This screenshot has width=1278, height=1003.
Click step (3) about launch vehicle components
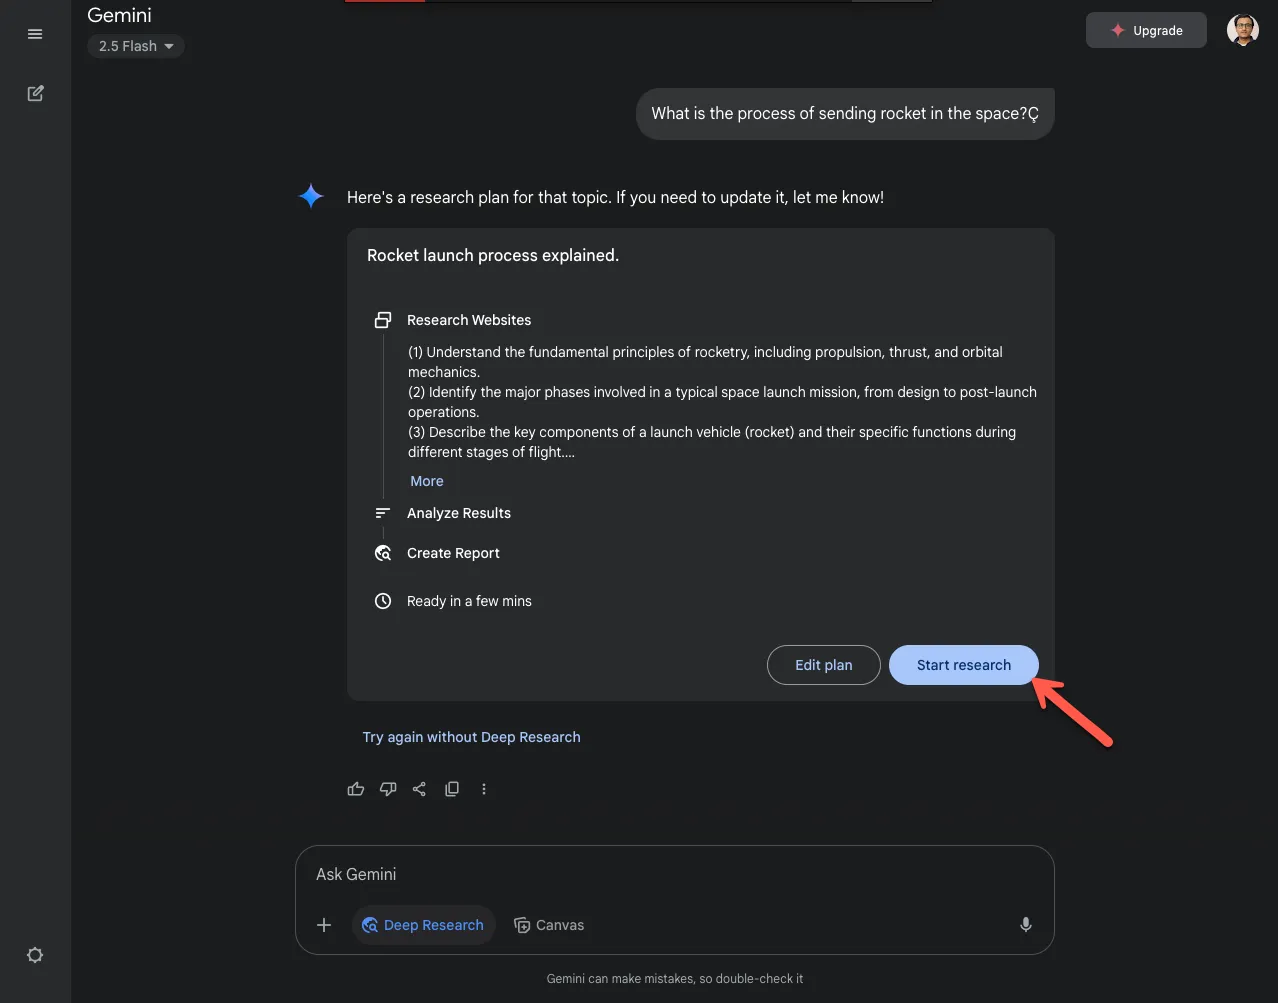(712, 442)
